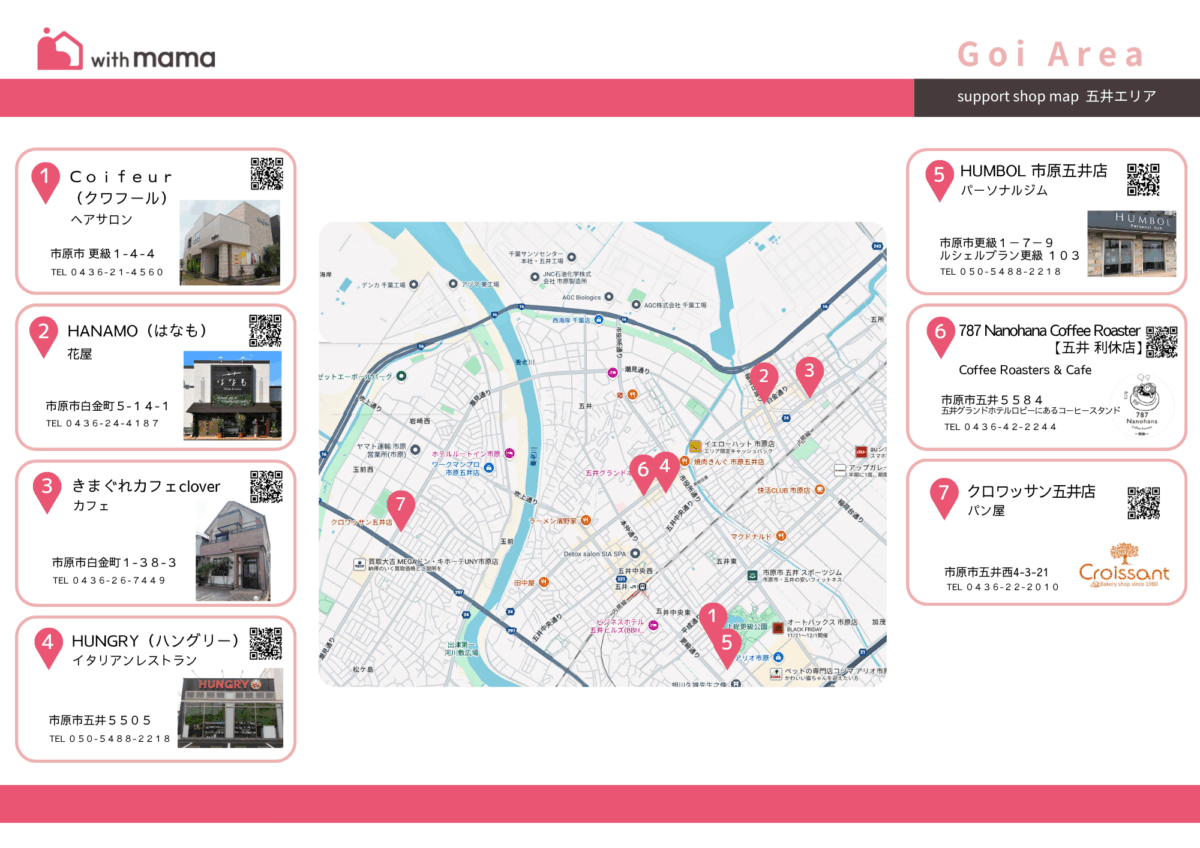Click the QR code in the Coifeur card

(266, 174)
